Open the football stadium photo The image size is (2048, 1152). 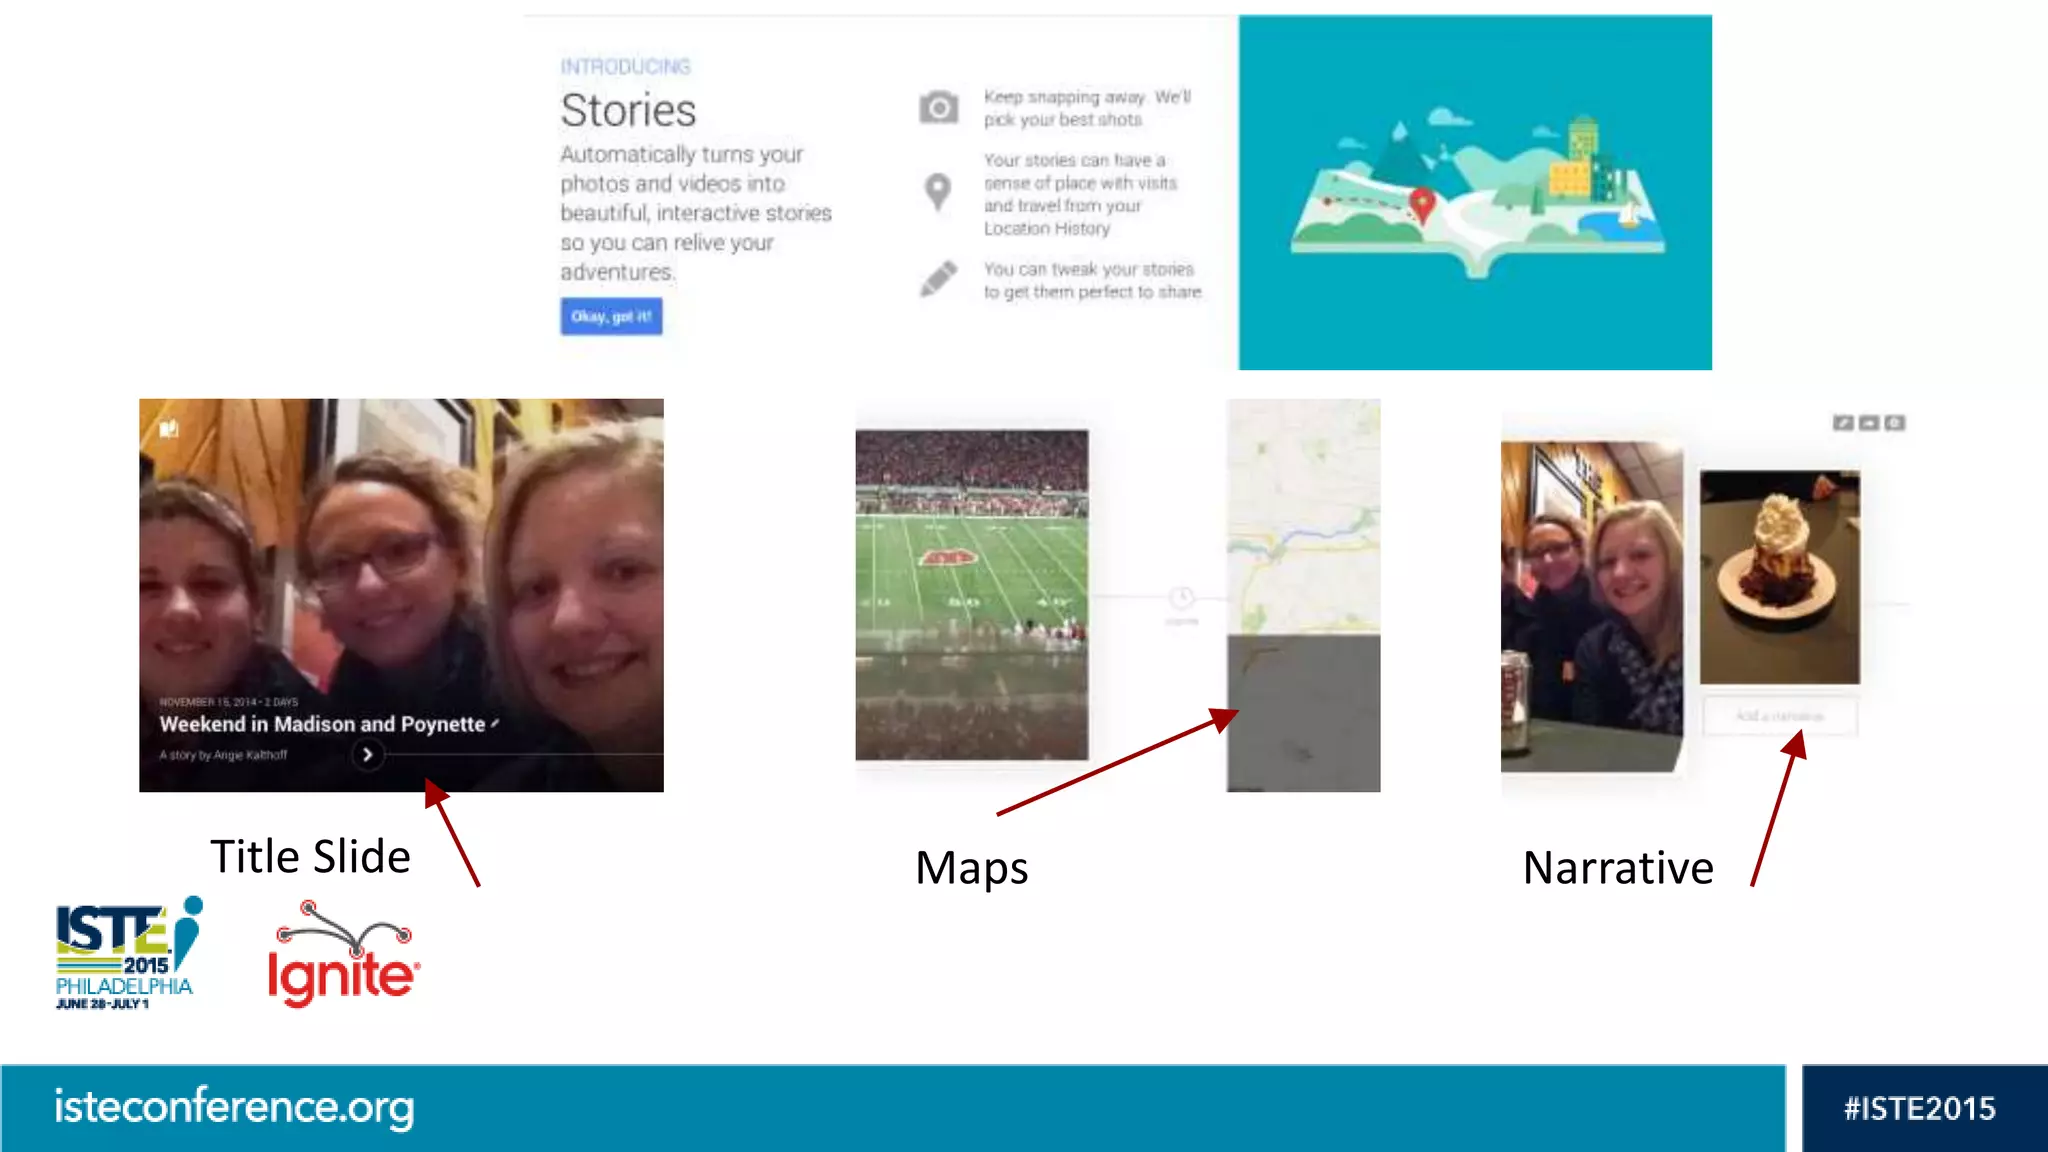[x=972, y=595]
